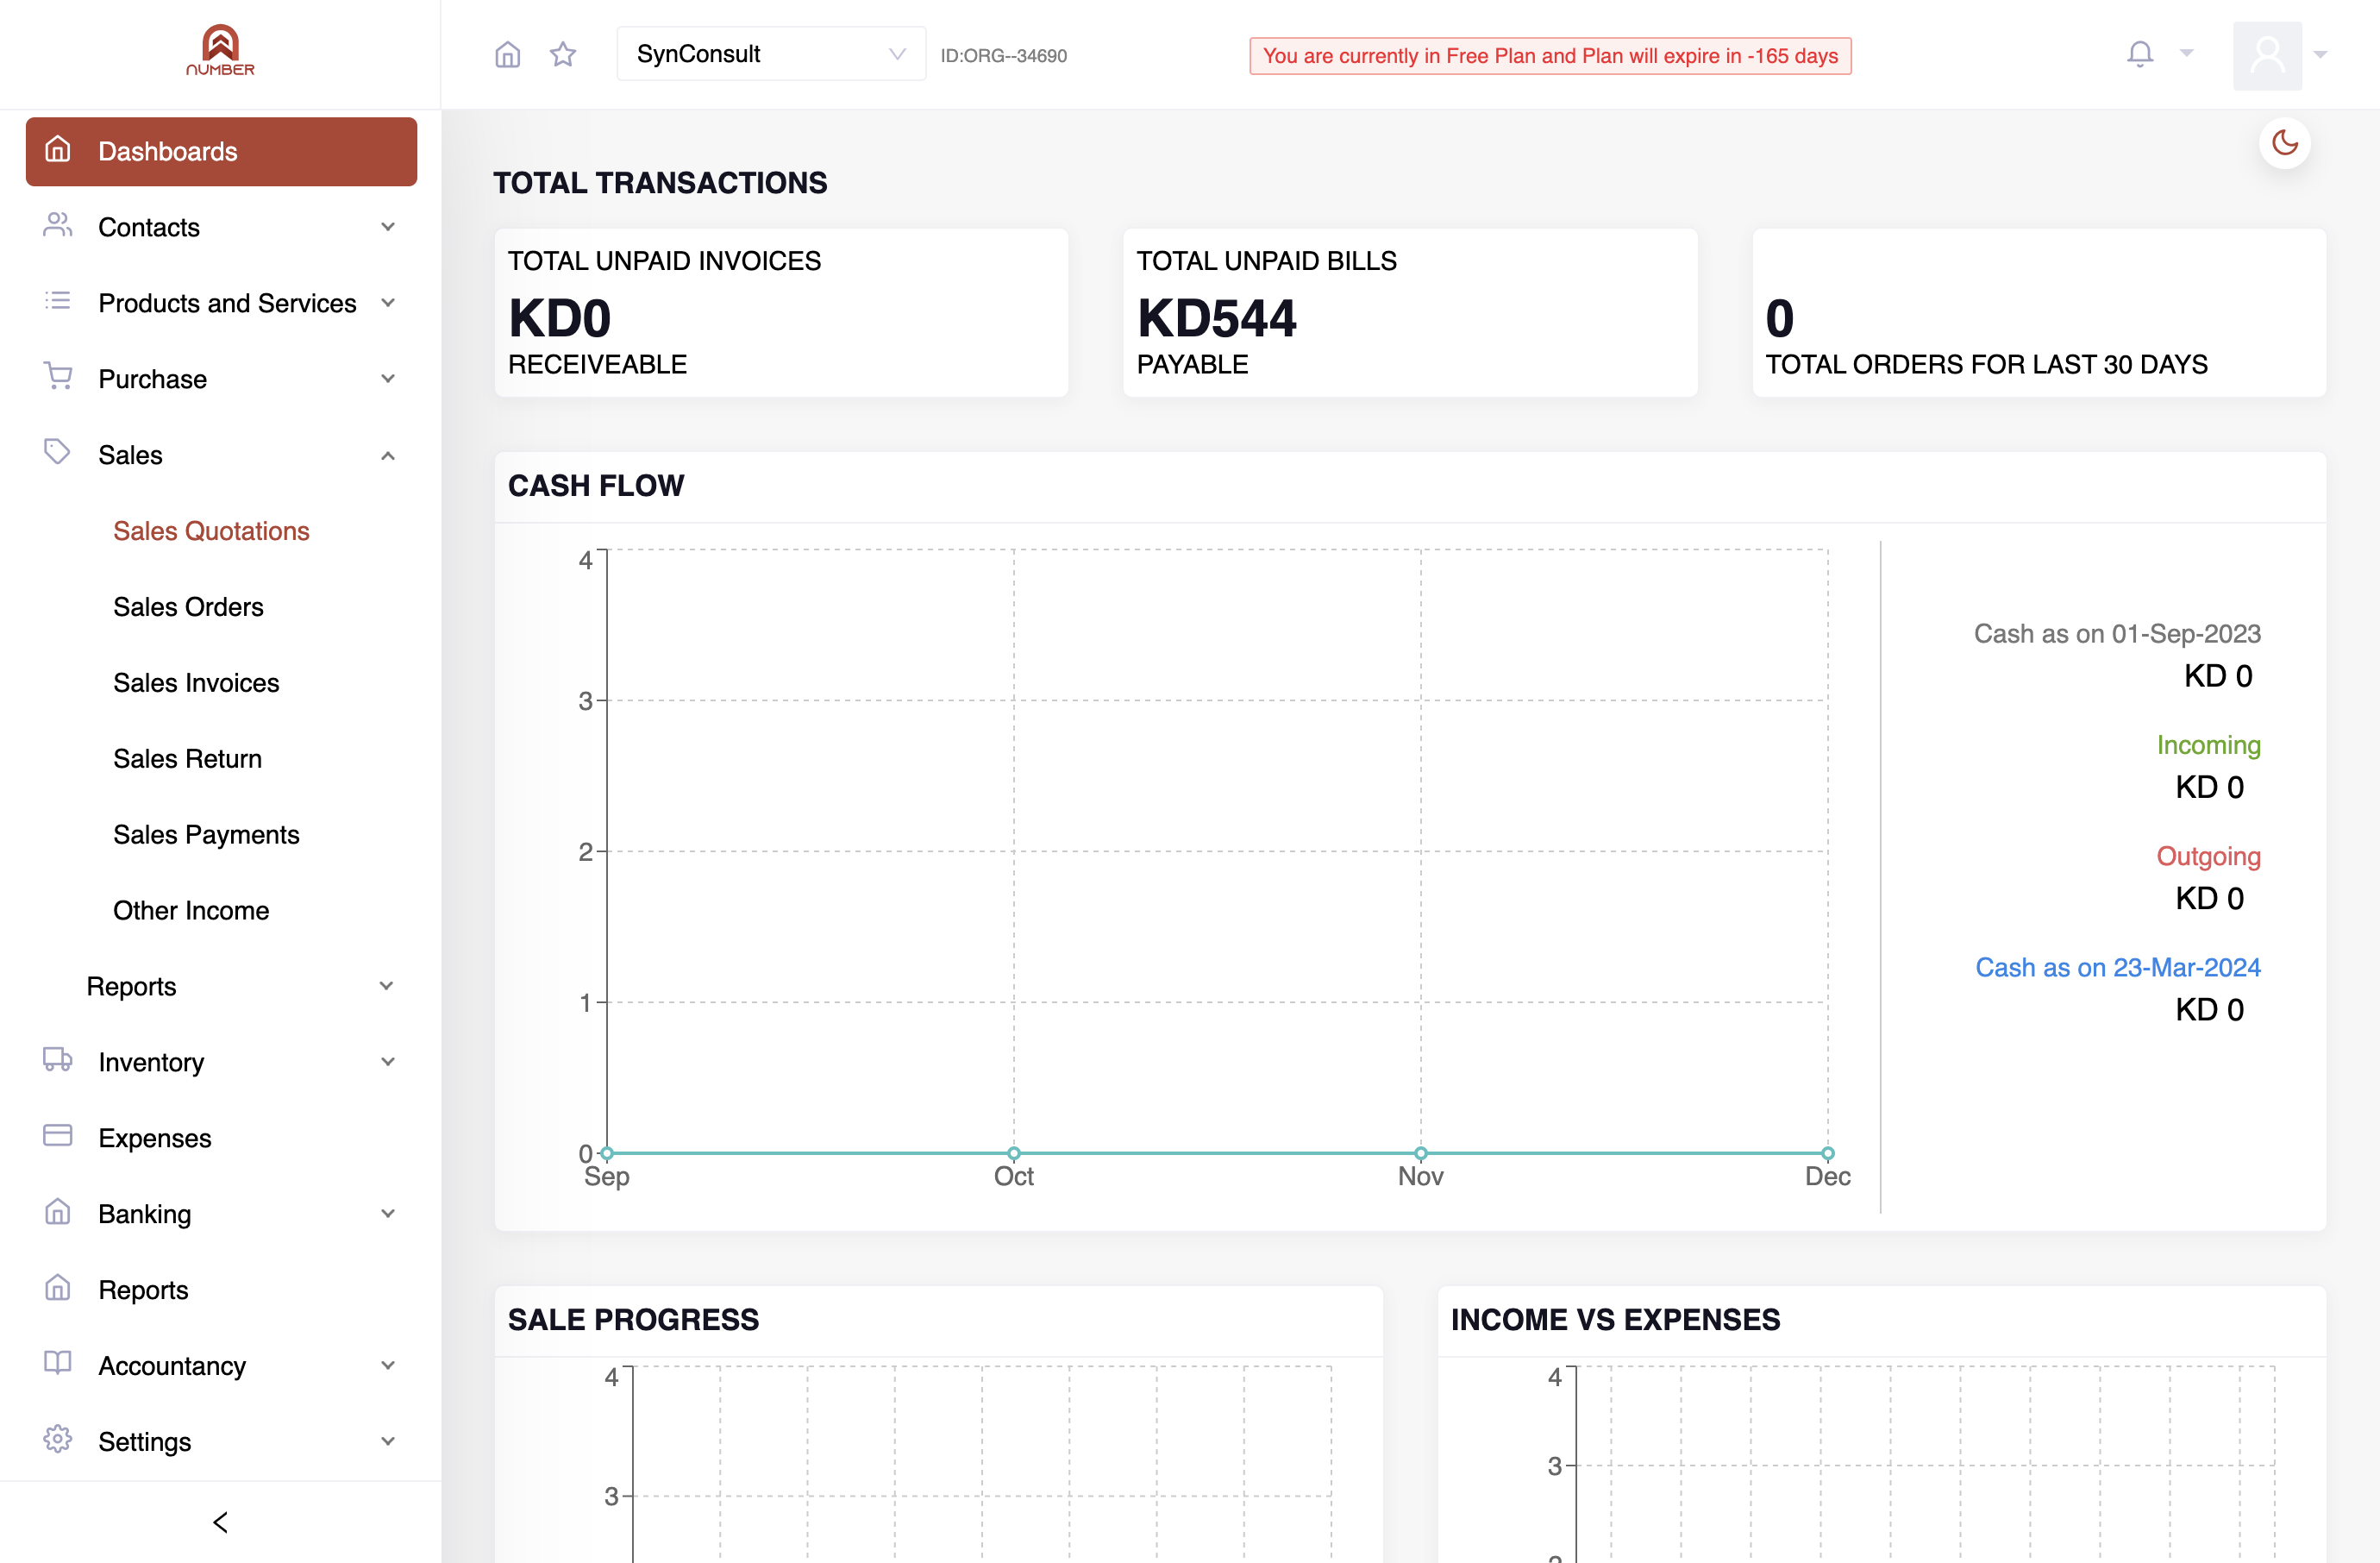Click the Contacts people icon
The width and height of the screenshot is (2380, 1563).
[58, 226]
